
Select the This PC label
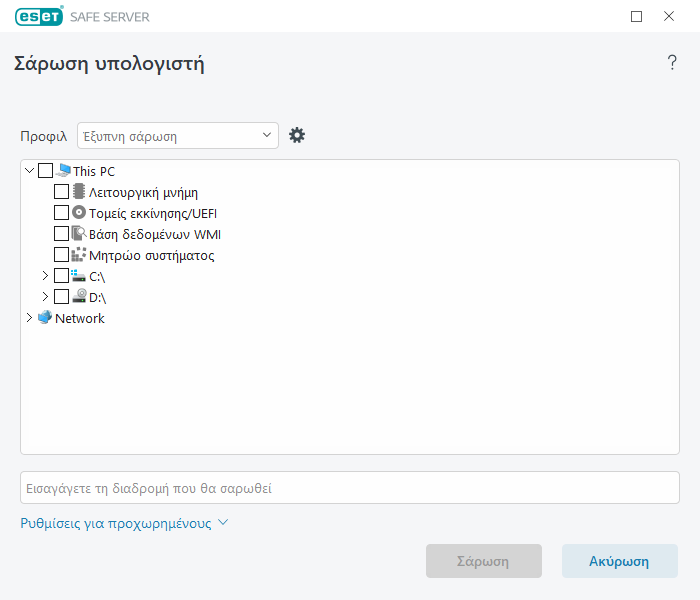(94, 171)
